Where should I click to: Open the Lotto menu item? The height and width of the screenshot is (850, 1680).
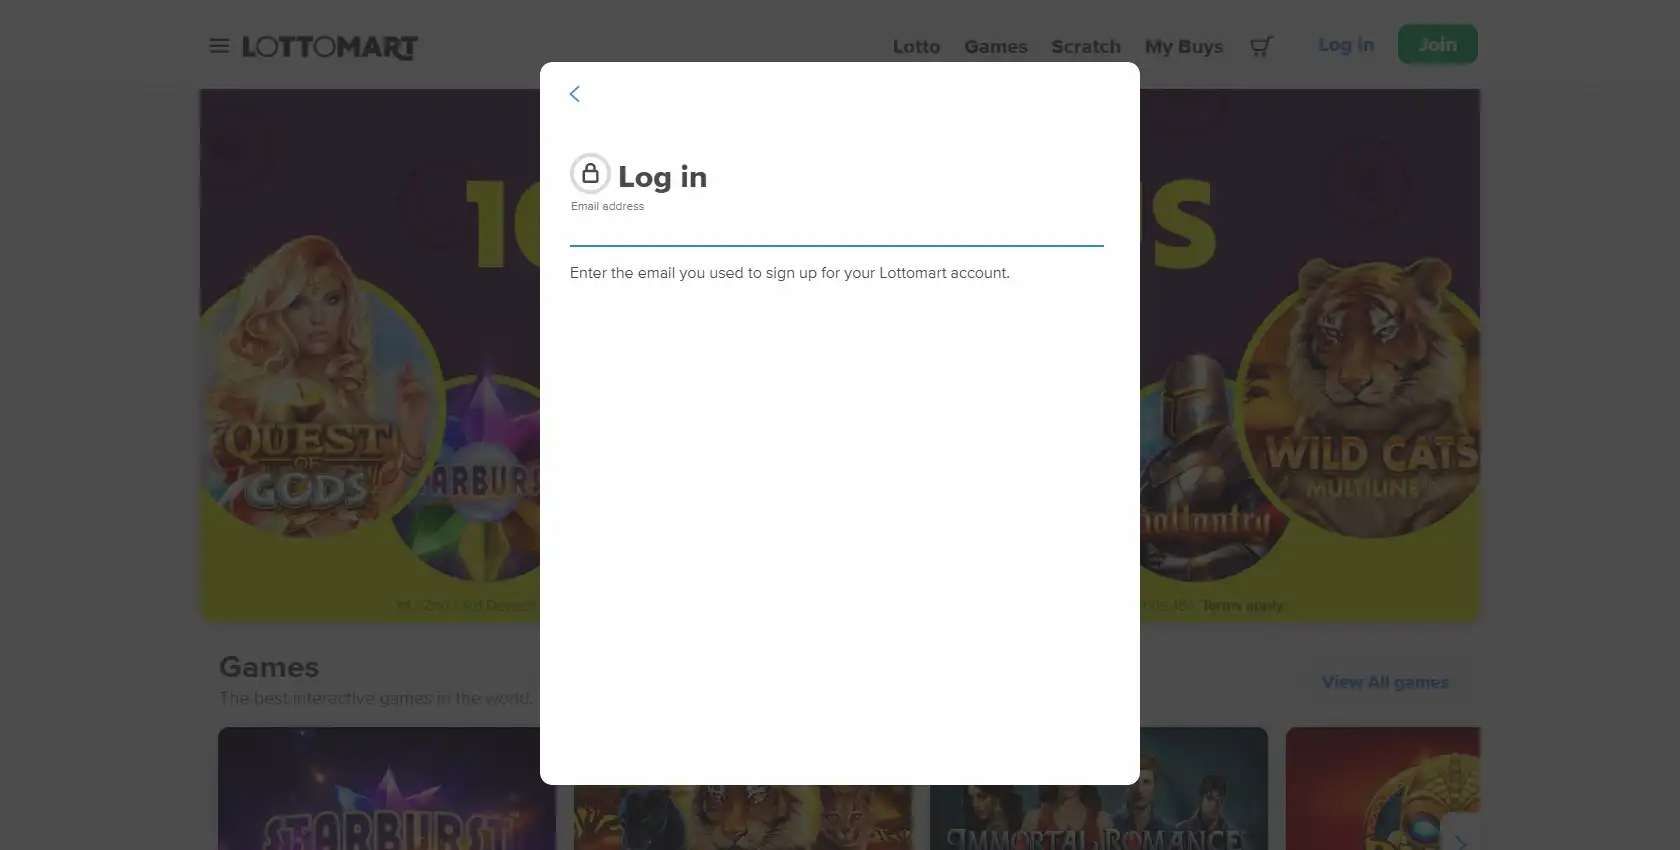point(916,46)
